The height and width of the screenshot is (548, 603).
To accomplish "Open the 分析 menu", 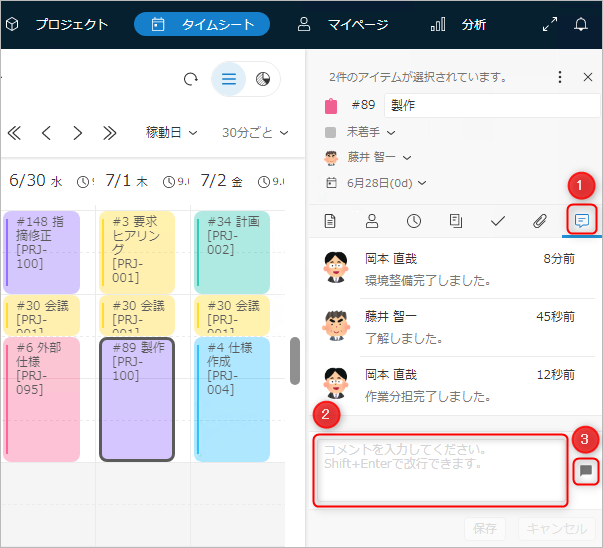I will [458, 24].
